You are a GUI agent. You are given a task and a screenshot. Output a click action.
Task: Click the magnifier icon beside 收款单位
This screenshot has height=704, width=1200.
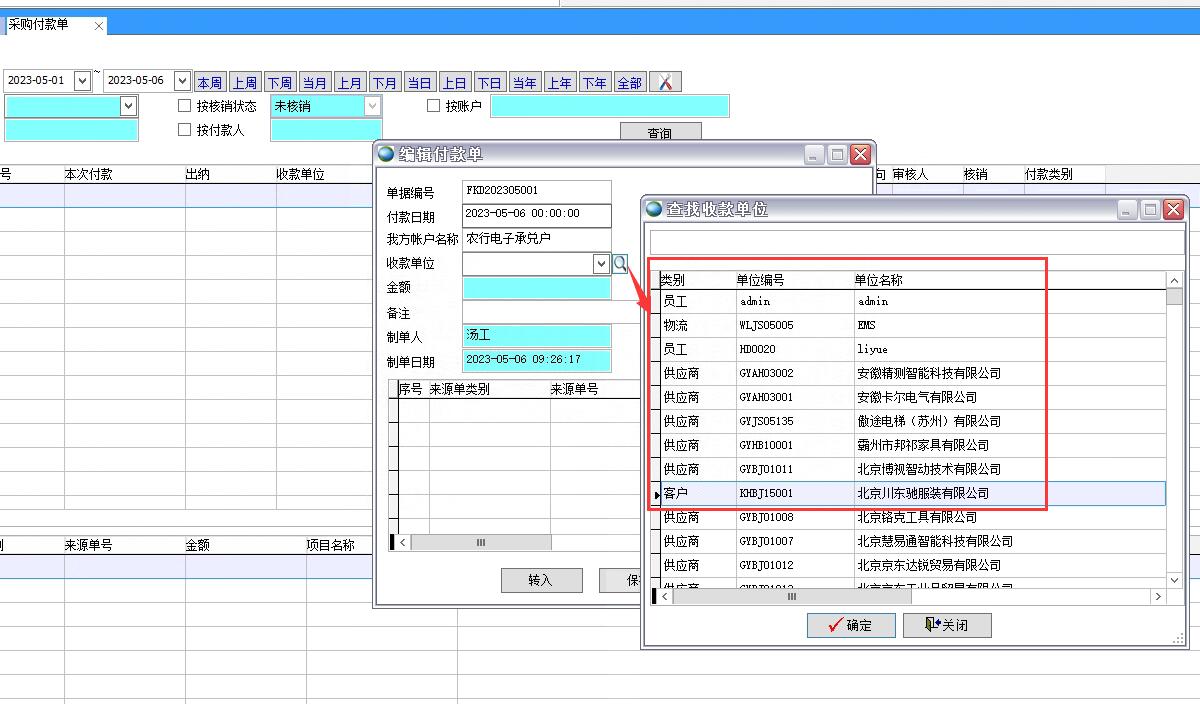(621, 264)
